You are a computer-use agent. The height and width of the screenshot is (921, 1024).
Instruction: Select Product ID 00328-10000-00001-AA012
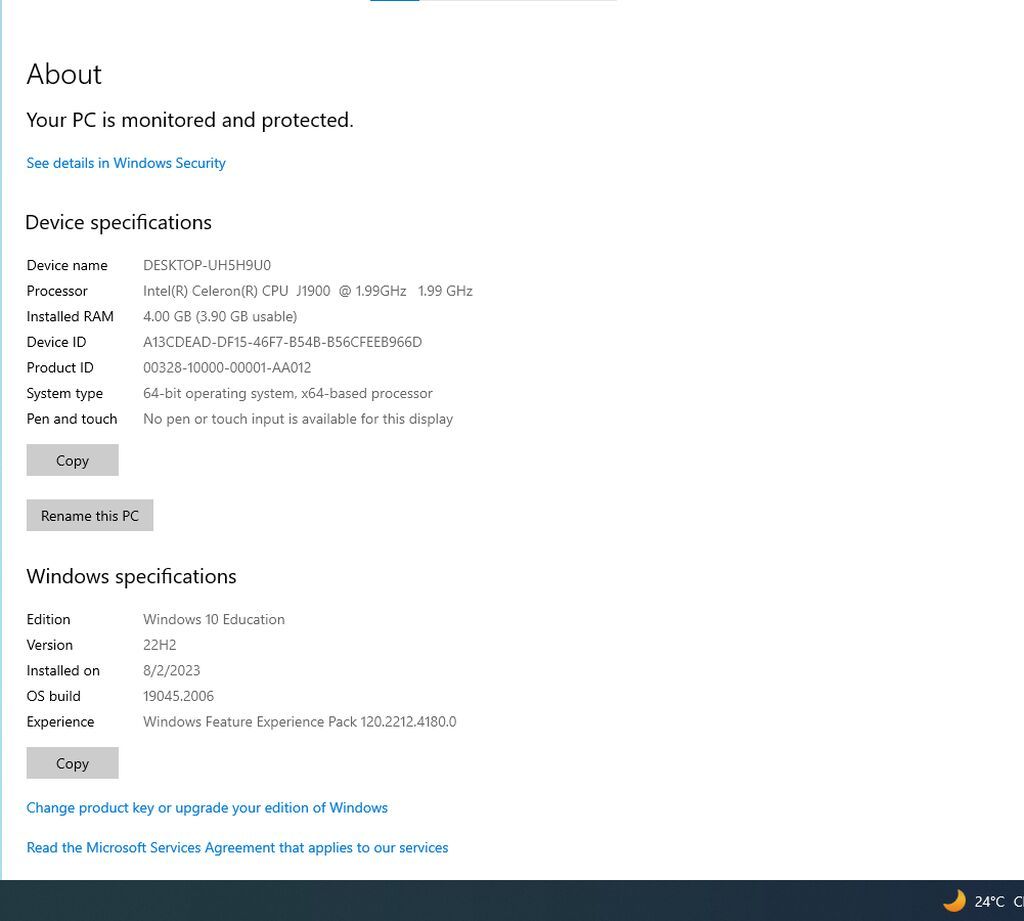(227, 367)
